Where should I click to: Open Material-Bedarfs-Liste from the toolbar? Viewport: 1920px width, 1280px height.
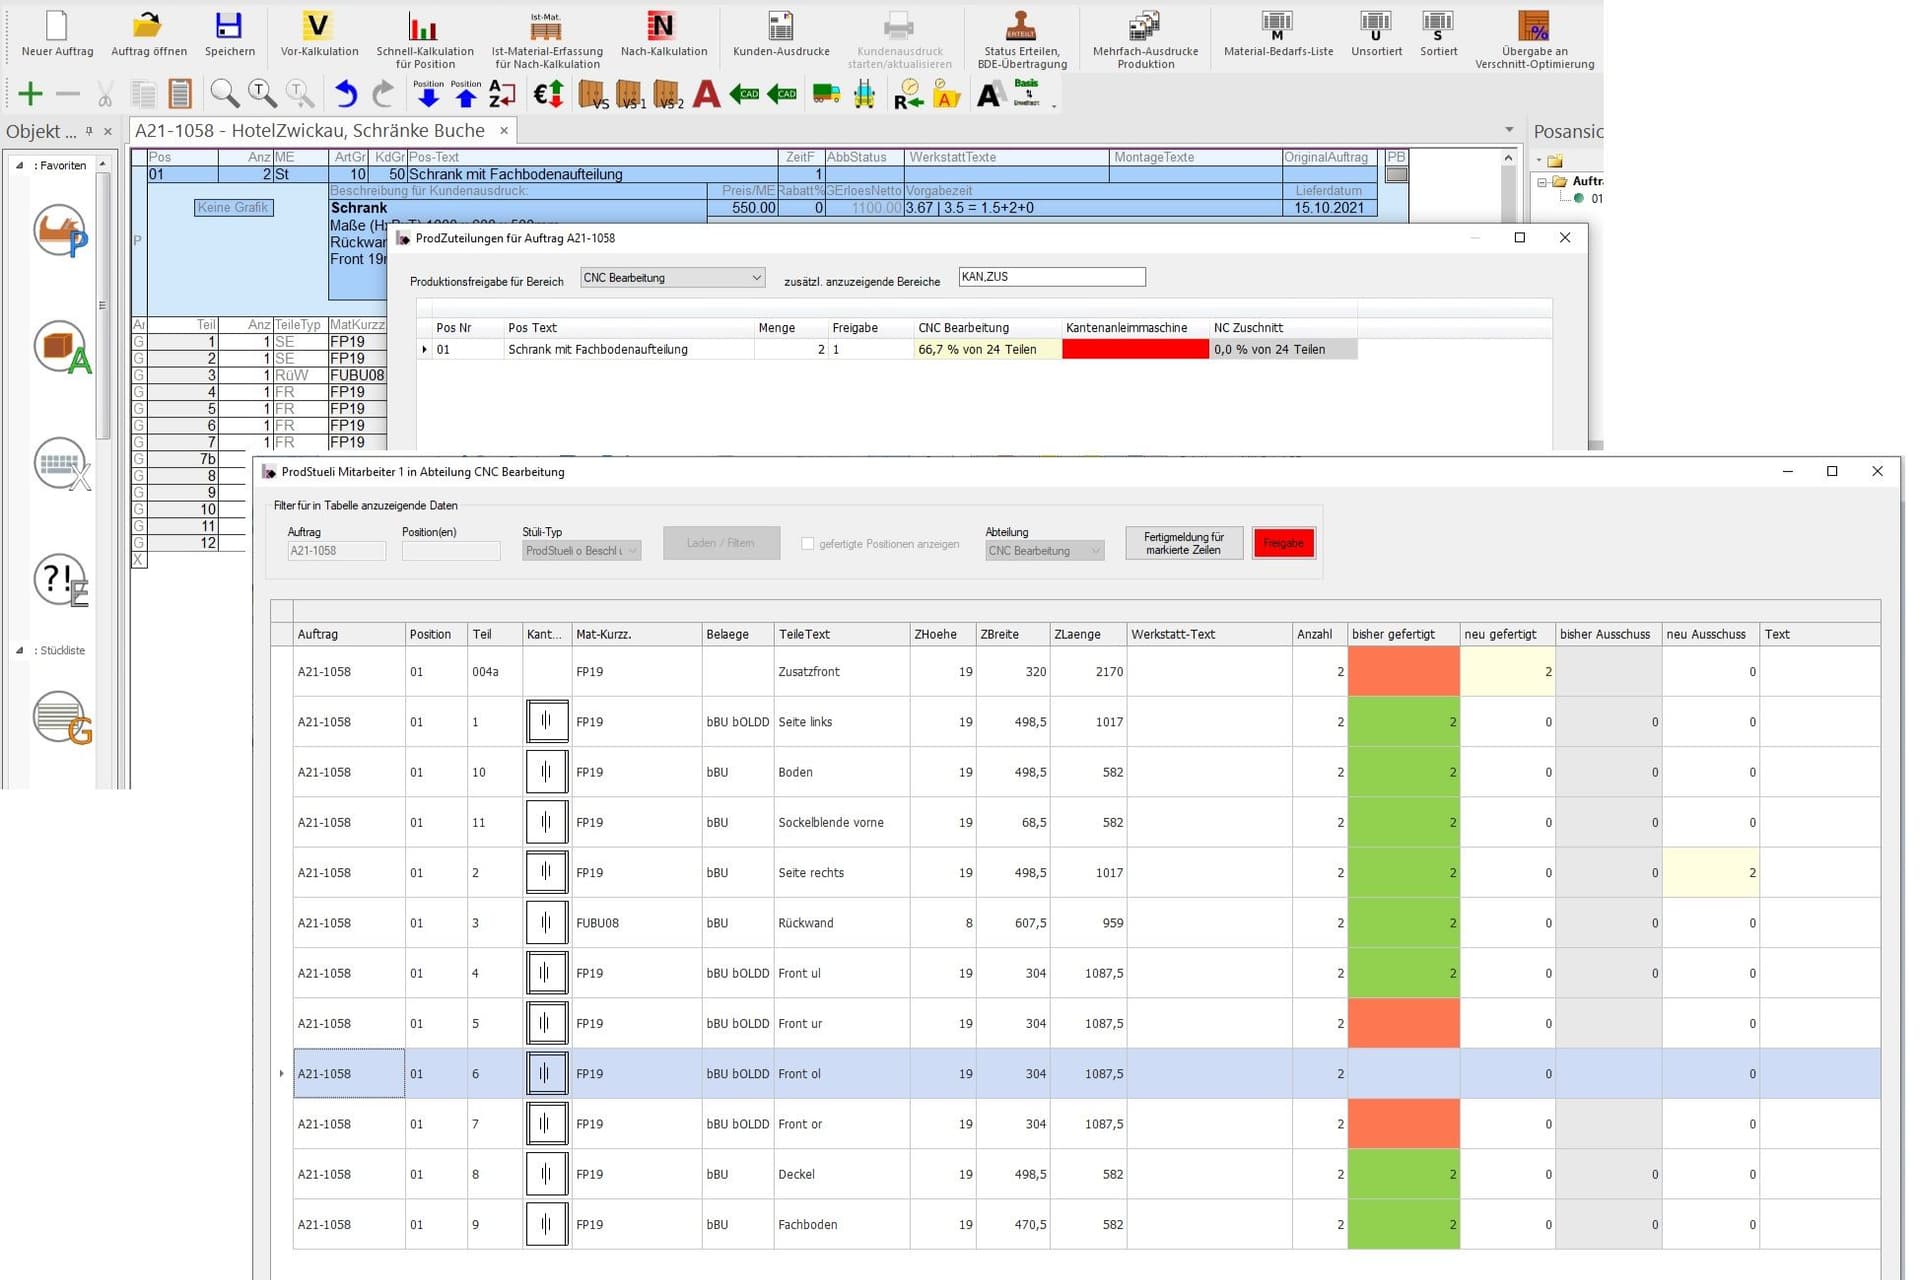[x=1277, y=27]
